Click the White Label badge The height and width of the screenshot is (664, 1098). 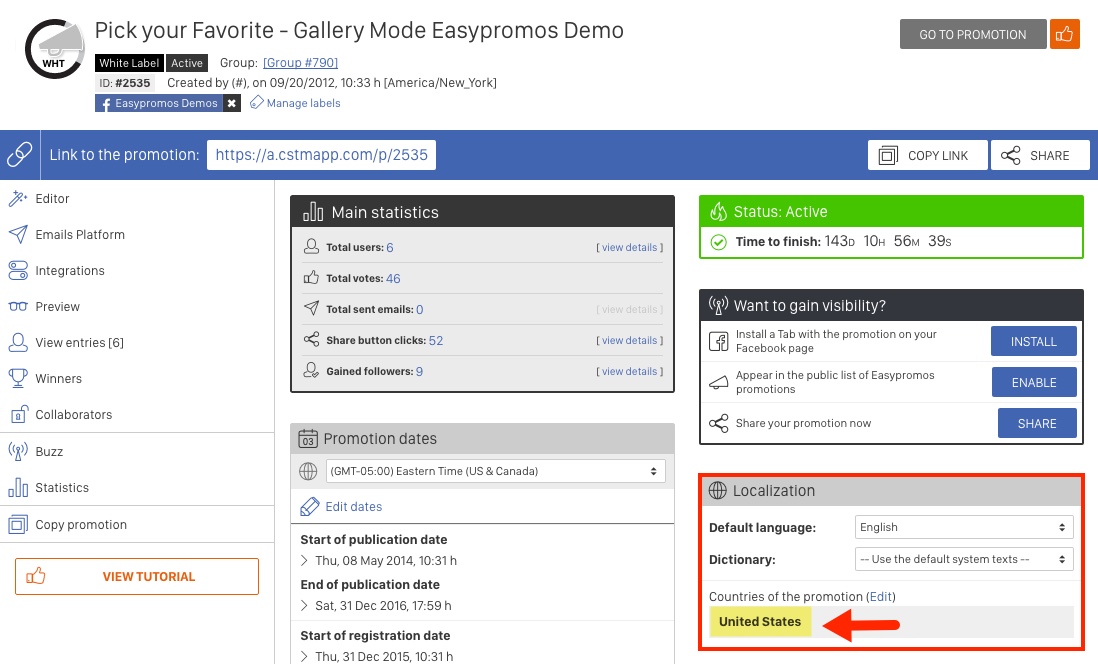[129, 63]
